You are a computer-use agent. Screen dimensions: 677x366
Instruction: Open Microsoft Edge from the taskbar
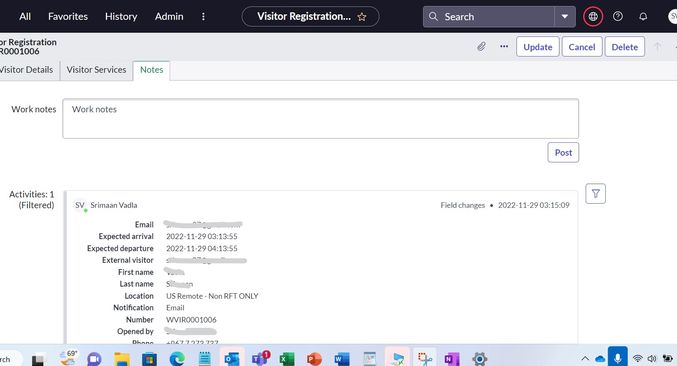pos(177,359)
